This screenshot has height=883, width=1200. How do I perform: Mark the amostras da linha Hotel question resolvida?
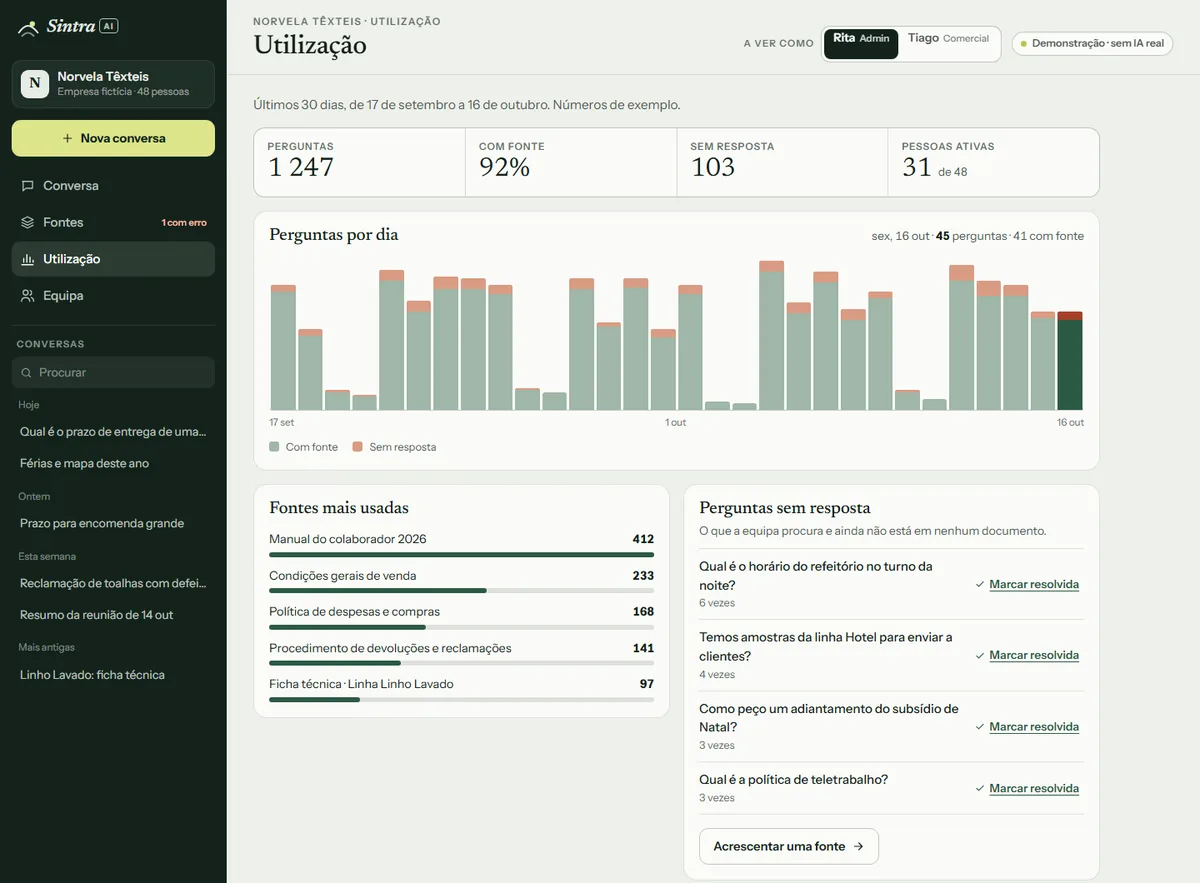pyautogui.click(x=1034, y=655)
